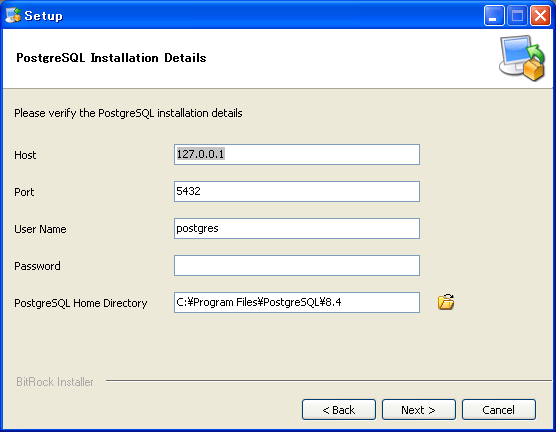556x432 pixels.
Task: Click the 'PostgreSQL Home Directory' label
Action: click(x=80, y=303)
